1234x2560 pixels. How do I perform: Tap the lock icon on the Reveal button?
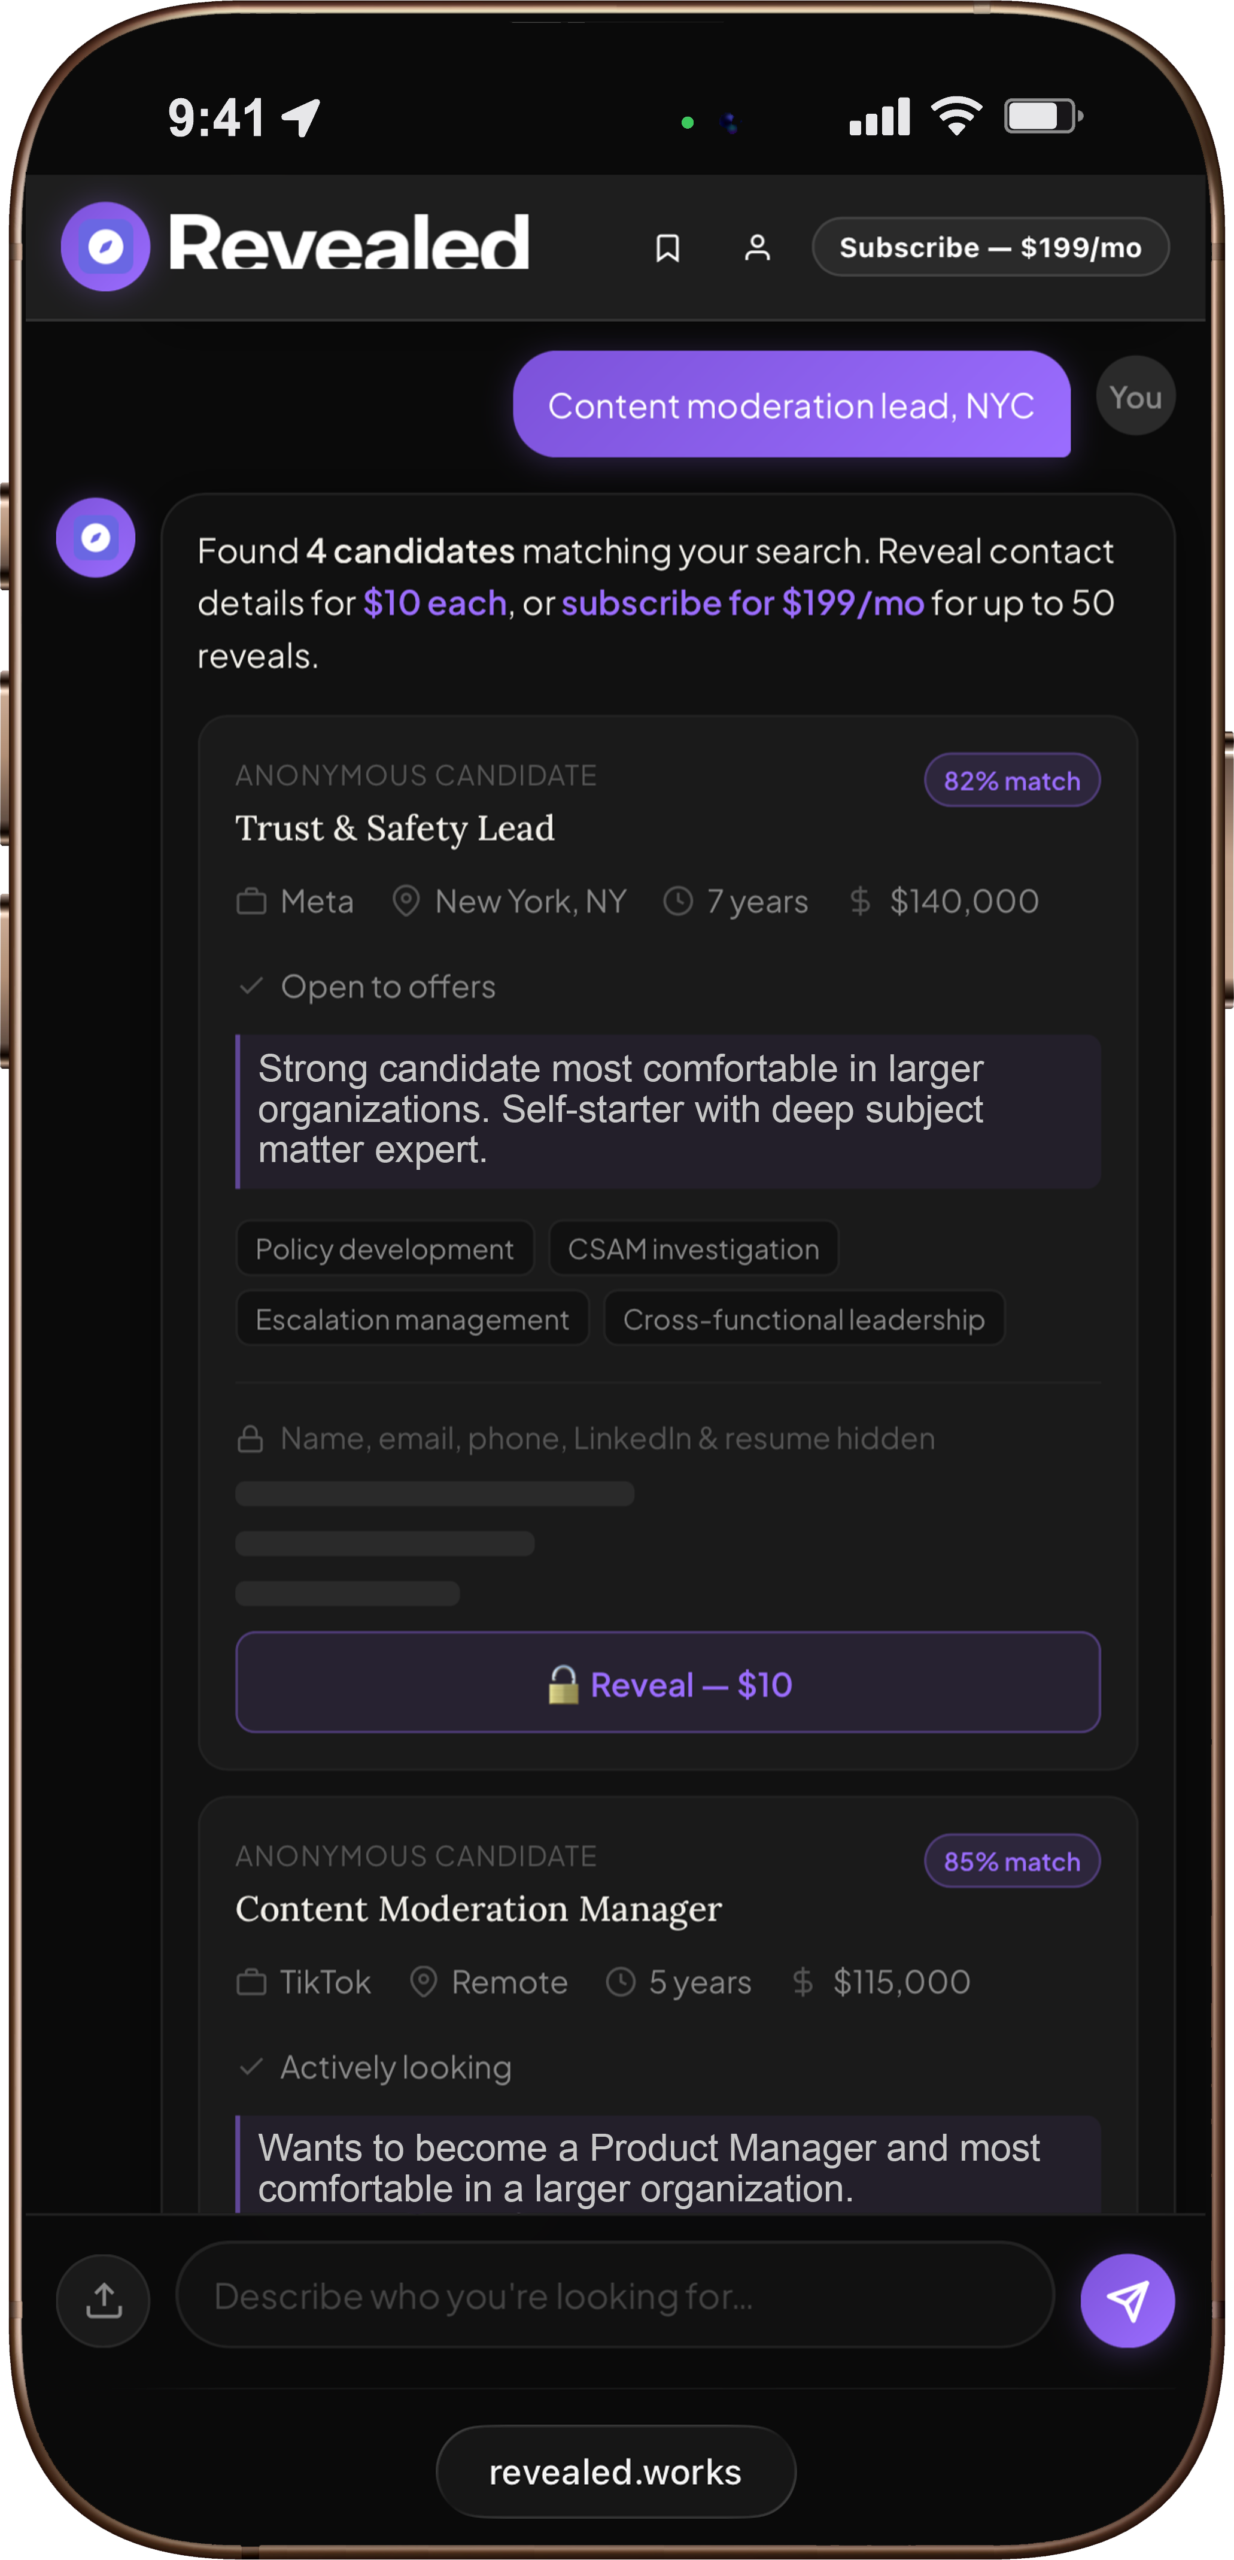[563, 1683]
